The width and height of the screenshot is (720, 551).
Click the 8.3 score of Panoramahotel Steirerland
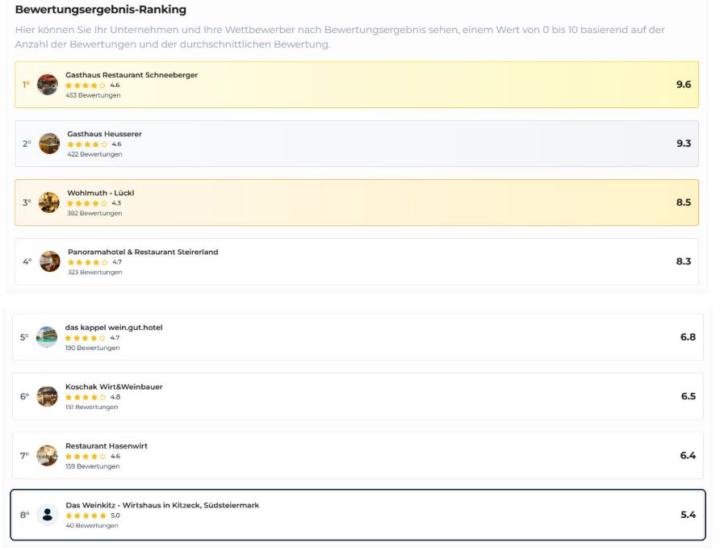click(683, 261)
